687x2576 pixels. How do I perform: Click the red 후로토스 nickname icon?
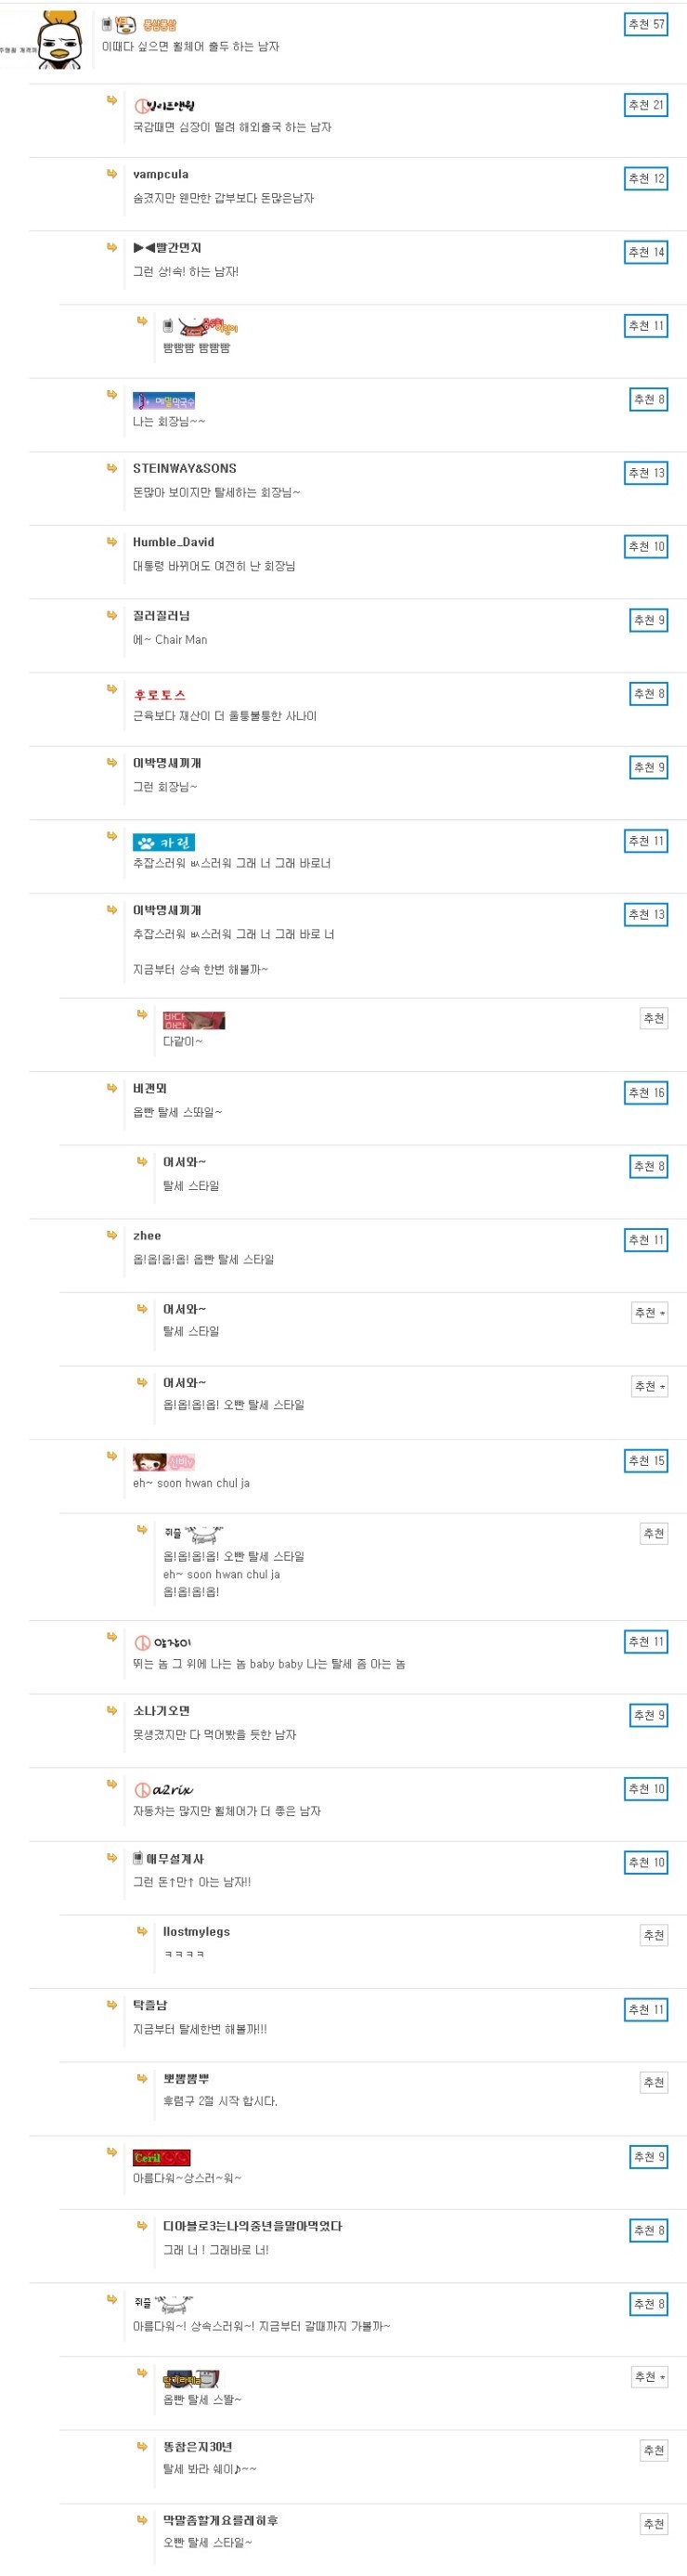tap(160, 694)
